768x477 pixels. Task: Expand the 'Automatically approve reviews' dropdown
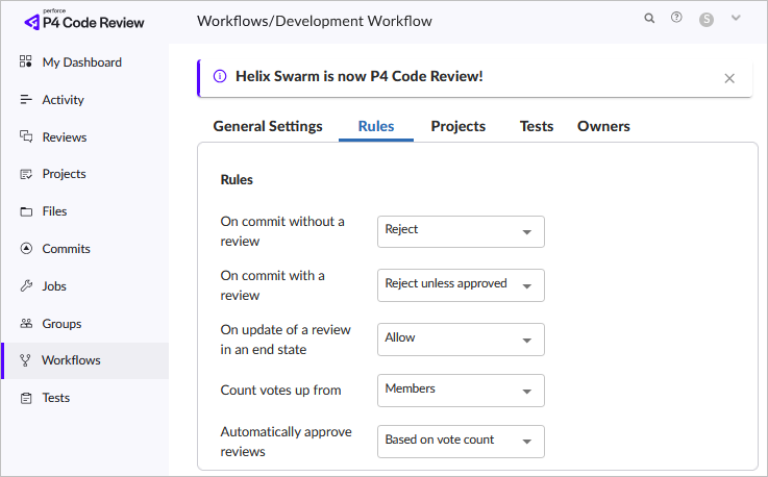461,441
